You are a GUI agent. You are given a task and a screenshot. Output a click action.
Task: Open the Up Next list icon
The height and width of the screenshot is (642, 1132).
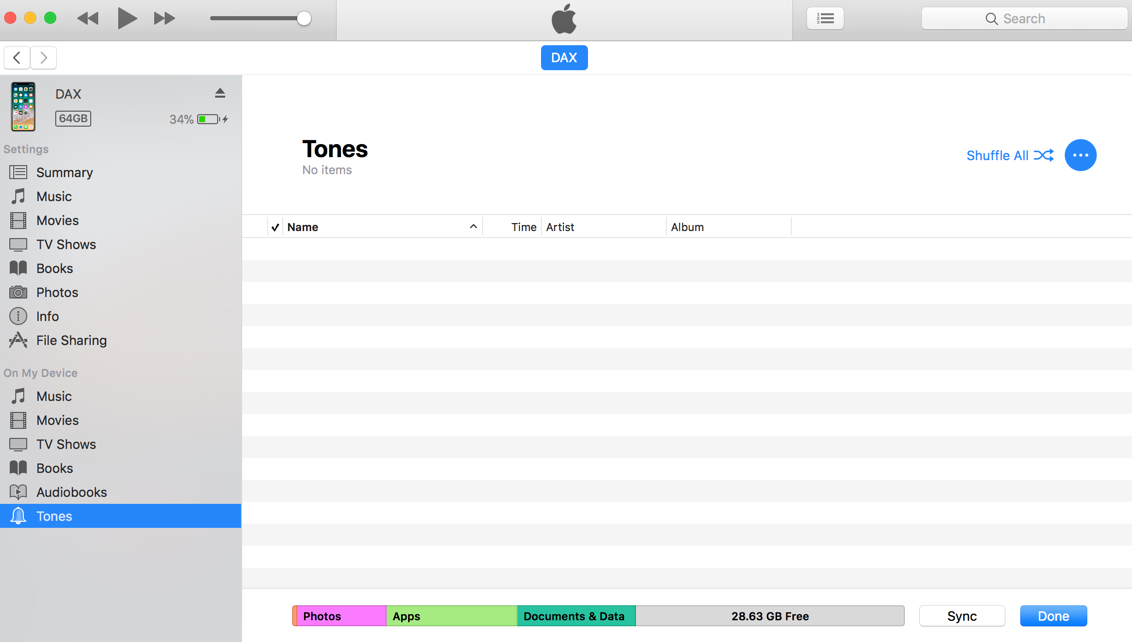tap(825, 18)
